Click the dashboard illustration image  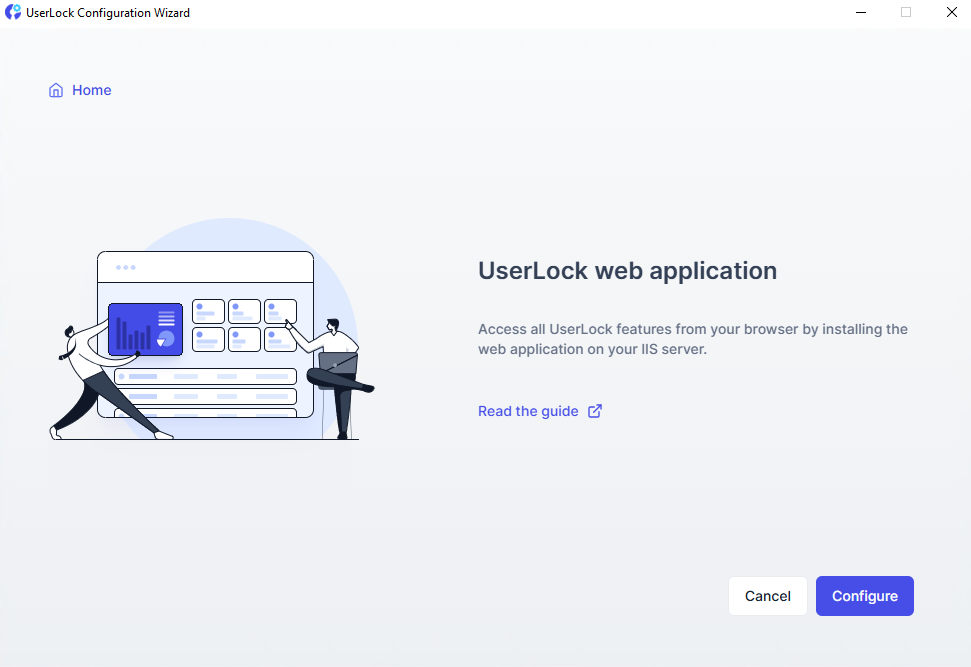[x=212, y=329]
